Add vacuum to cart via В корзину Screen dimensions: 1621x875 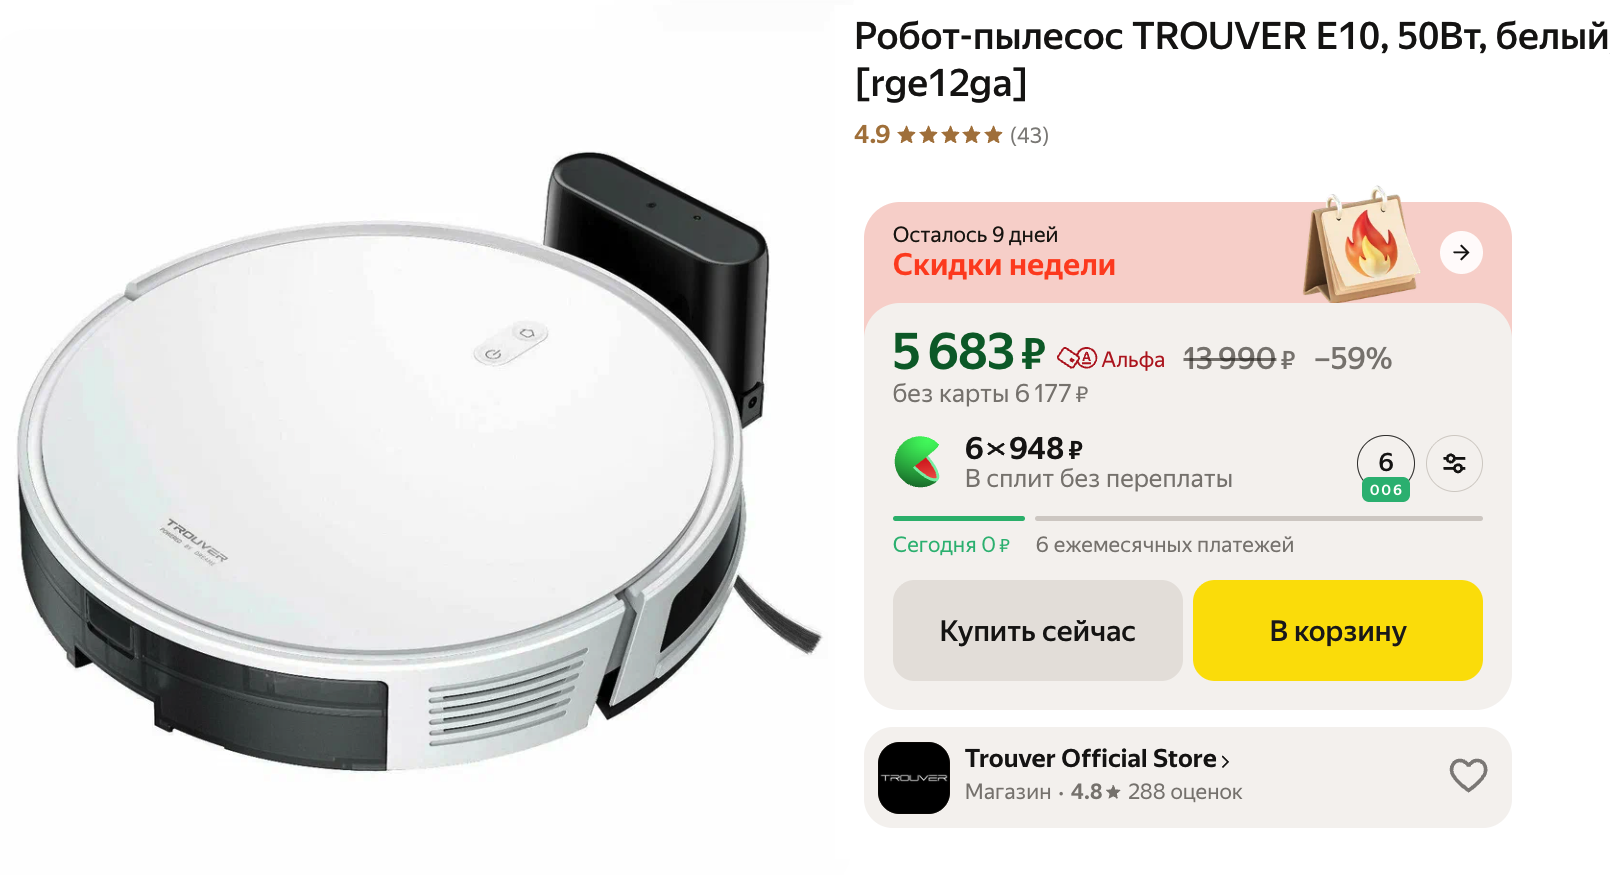pyautogui.click(x=1338, y=631)
